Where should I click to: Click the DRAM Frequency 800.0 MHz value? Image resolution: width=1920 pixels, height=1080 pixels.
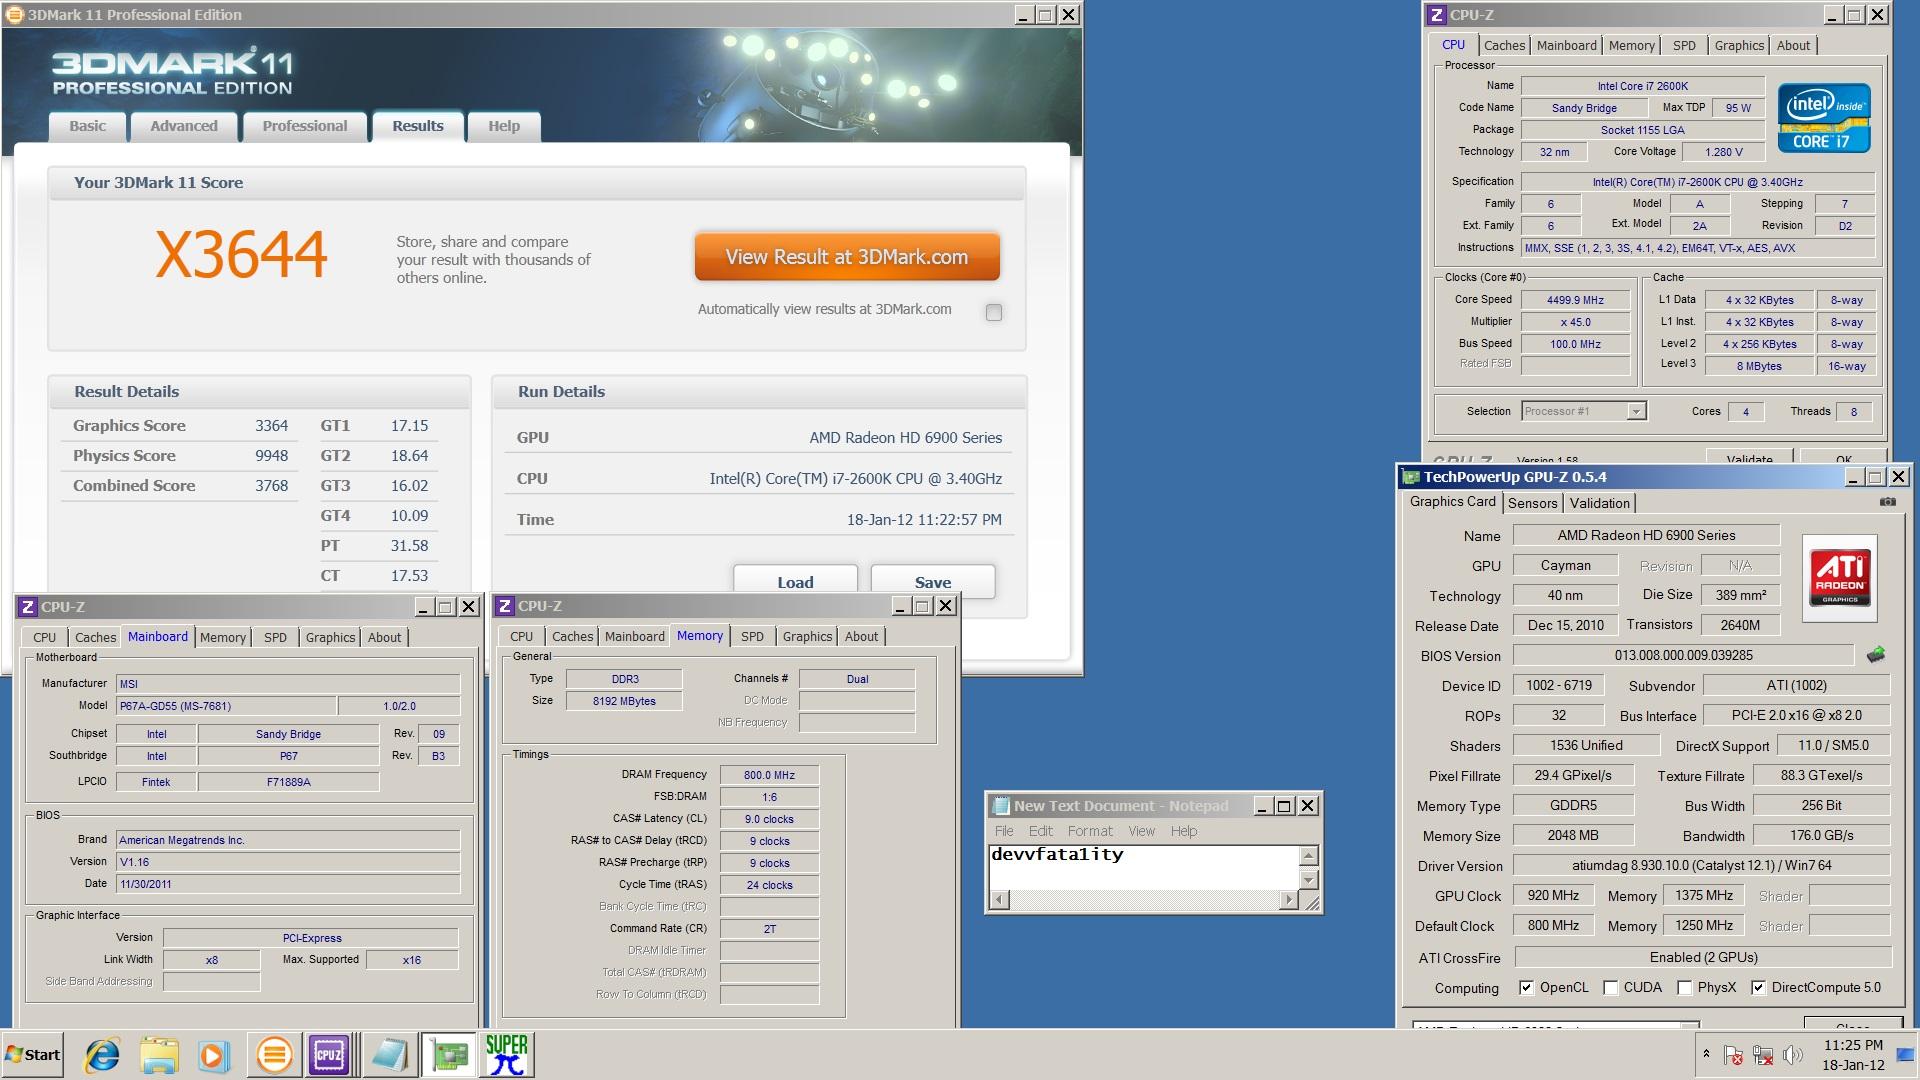pyautogui.click(x=769, y=775)
